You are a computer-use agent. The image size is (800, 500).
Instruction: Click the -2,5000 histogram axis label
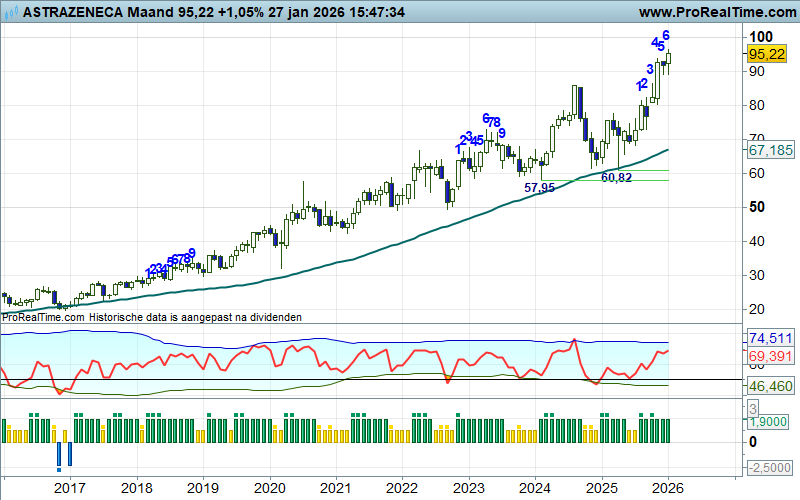point(769,468)
